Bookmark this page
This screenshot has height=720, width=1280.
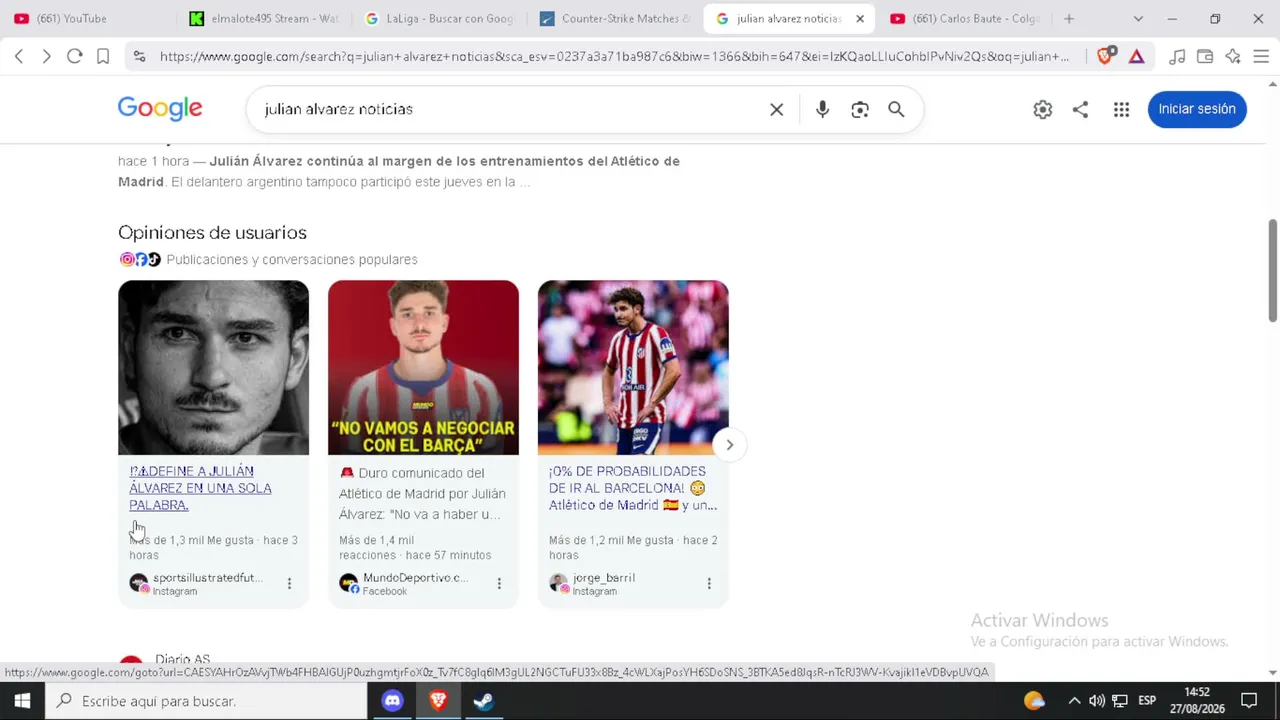point(102,56)
